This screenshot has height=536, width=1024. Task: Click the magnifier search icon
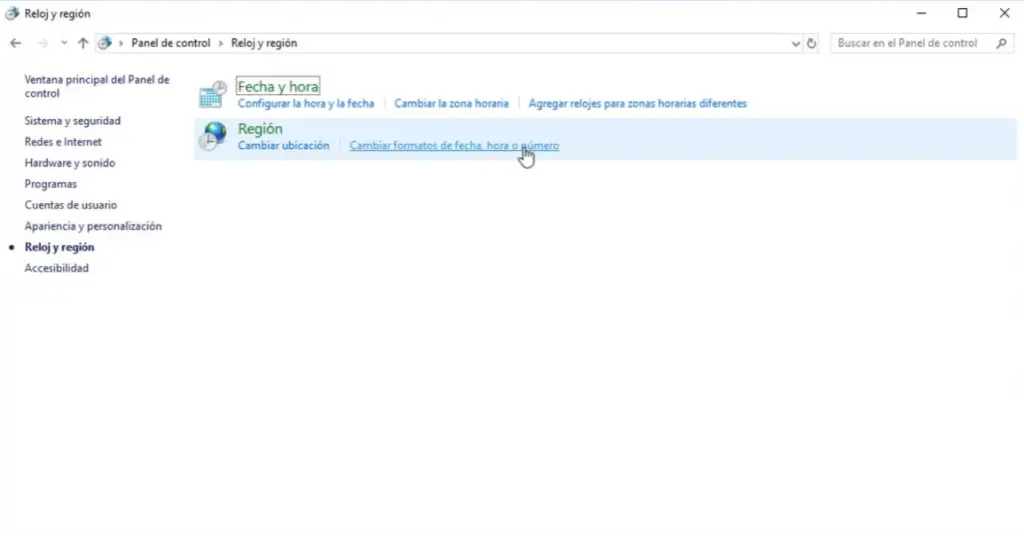pos(1002,43)
